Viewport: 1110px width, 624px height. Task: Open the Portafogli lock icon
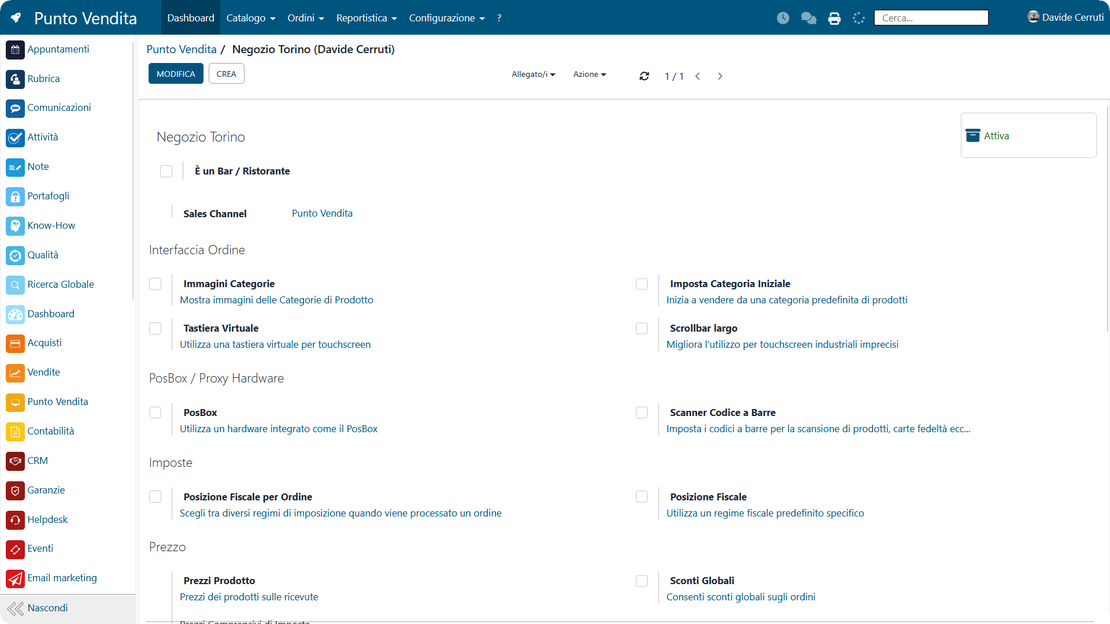point(15,196)
